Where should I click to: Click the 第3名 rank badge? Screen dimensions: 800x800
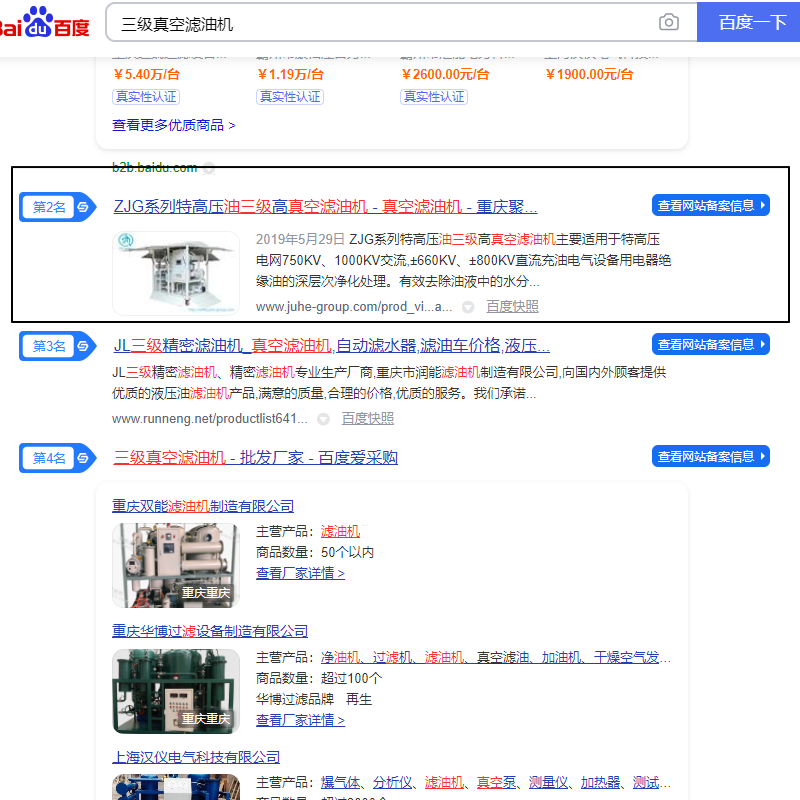(x=57, y=346)
